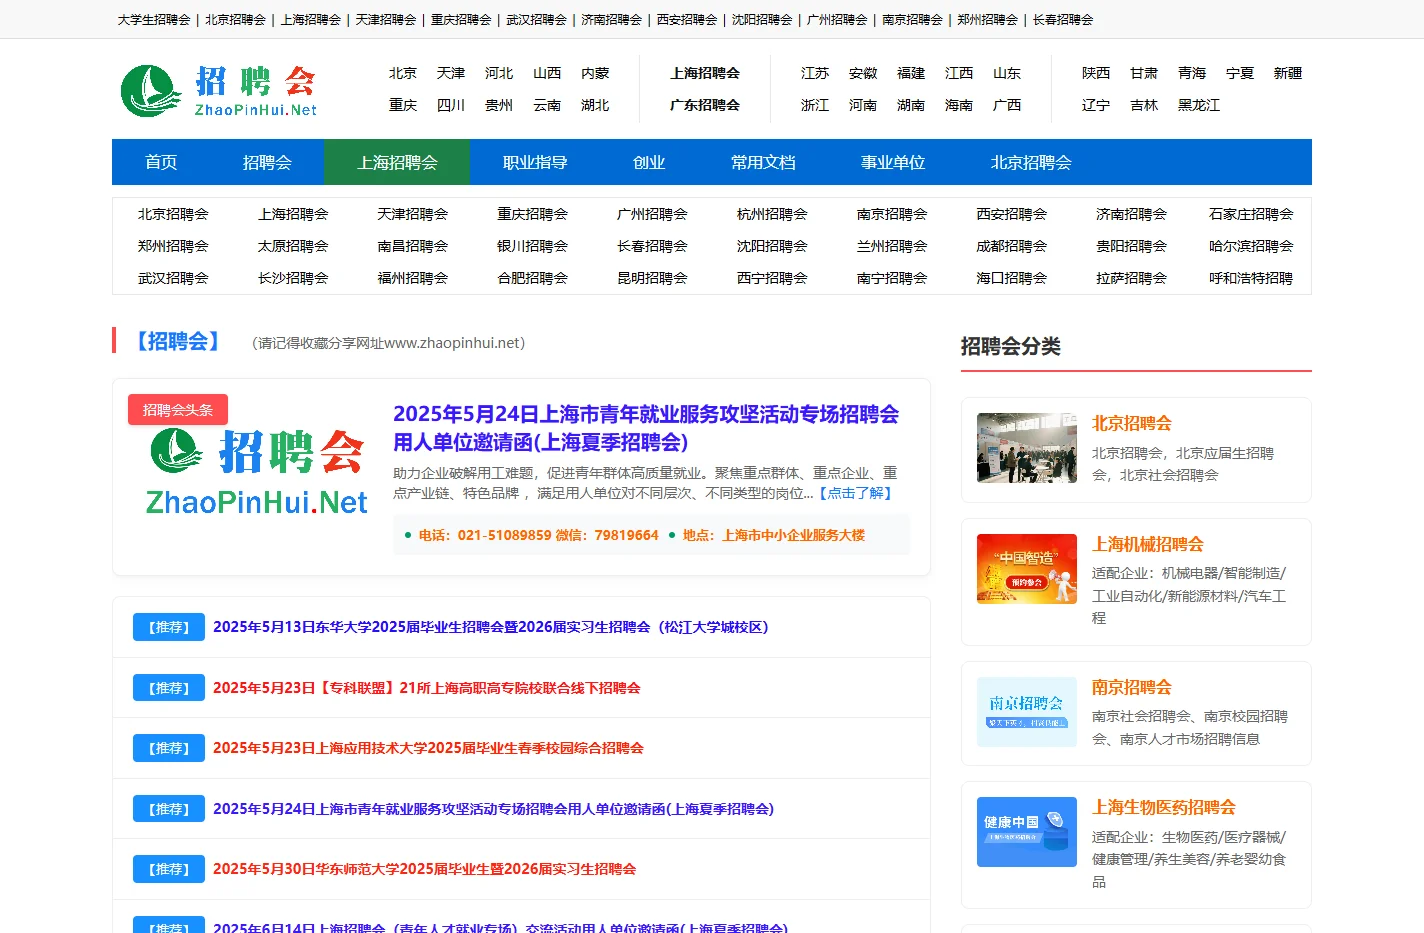Open 石家庄招聘会 in city grid
Viewport: 1424px width, 933px height.
(x=1251, y=214)
